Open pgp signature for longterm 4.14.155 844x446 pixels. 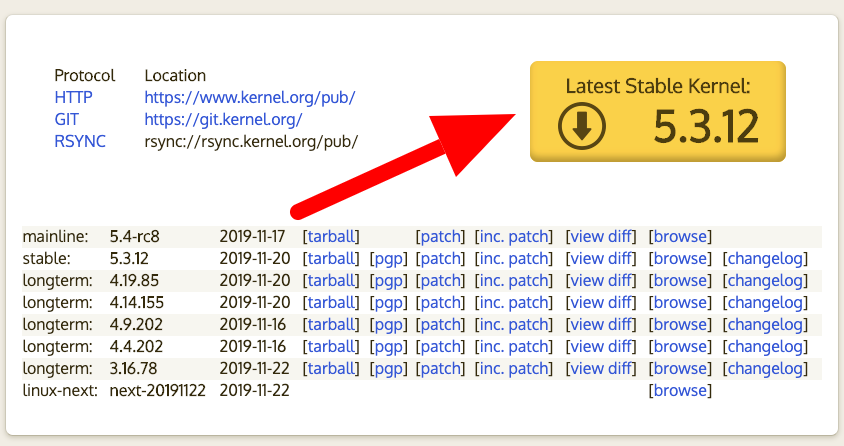(388, 303)
